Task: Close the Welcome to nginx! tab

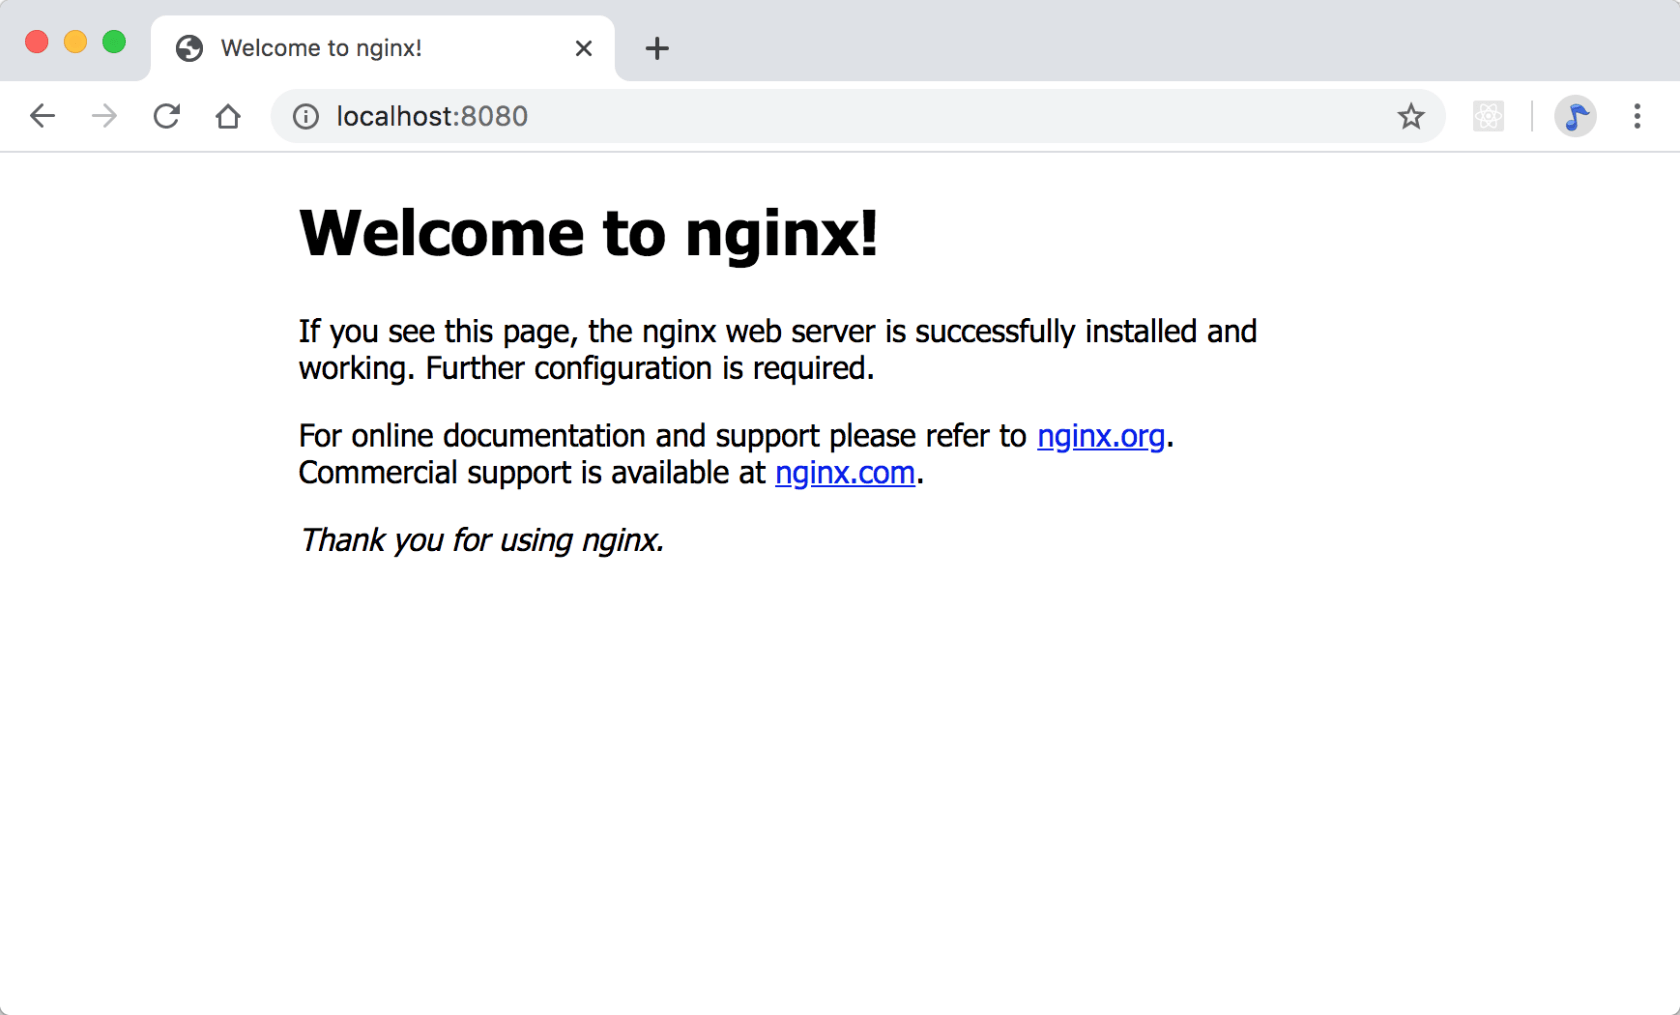Action: pos(584,48)
